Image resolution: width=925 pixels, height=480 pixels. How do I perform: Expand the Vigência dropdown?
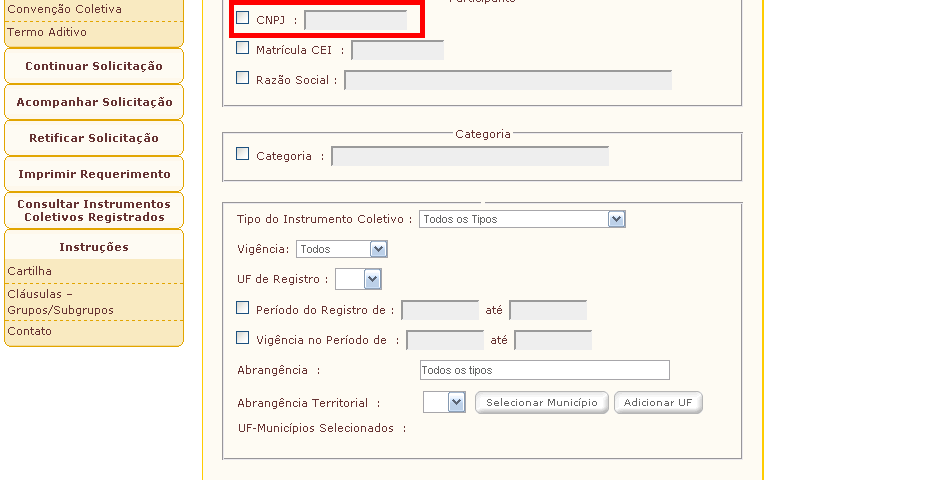click(342, 249)
